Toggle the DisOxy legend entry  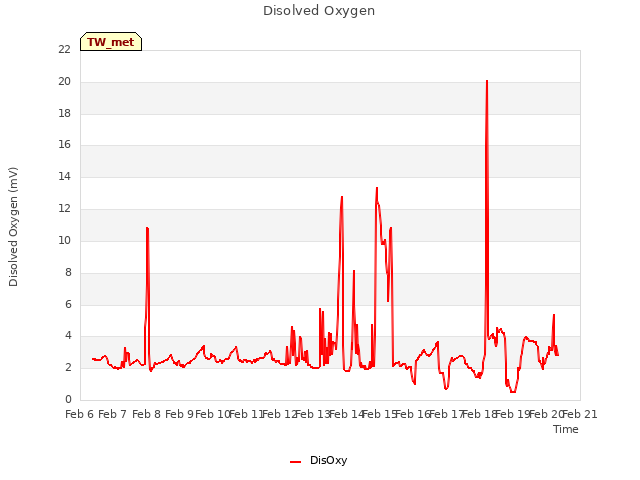pyautogui.click(x=318, y=460)
